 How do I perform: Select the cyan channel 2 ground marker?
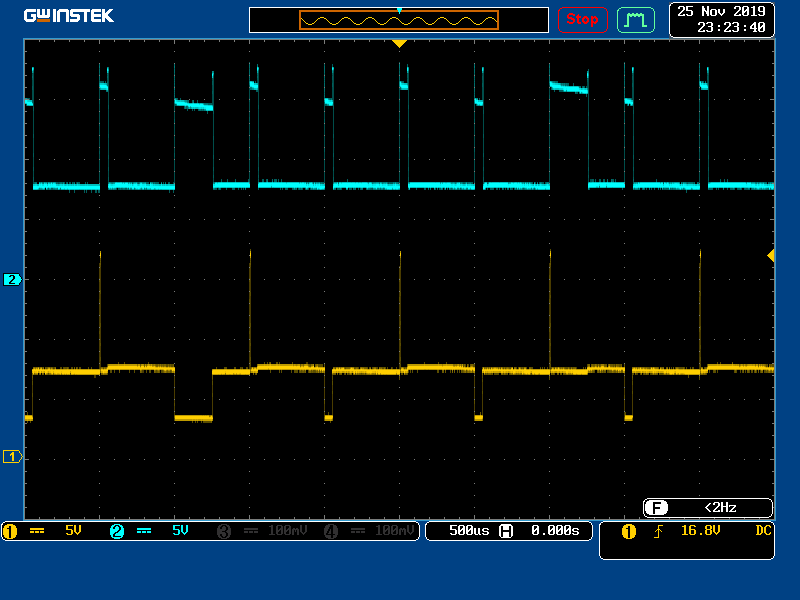(x=12, y=280)
